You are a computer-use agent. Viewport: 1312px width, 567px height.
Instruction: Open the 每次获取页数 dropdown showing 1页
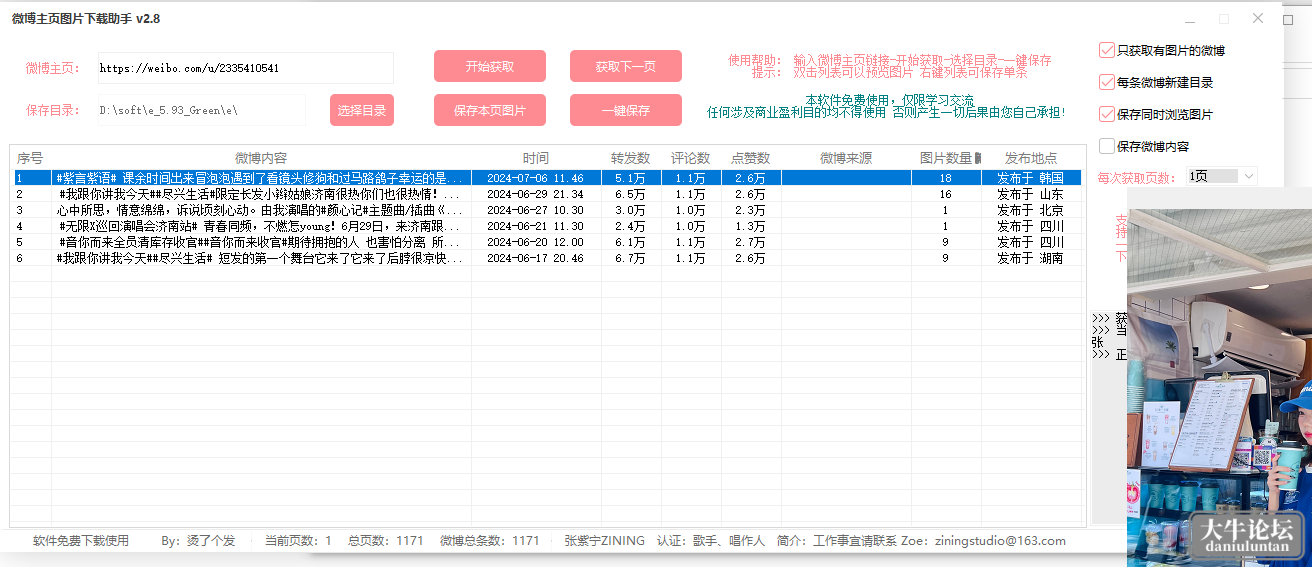[x=1221, y=176]
